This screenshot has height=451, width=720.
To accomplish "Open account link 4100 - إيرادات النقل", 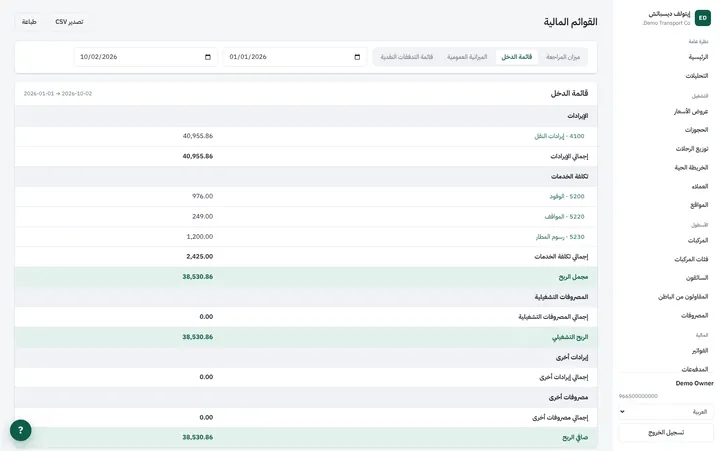I will (x=559, y=136).
